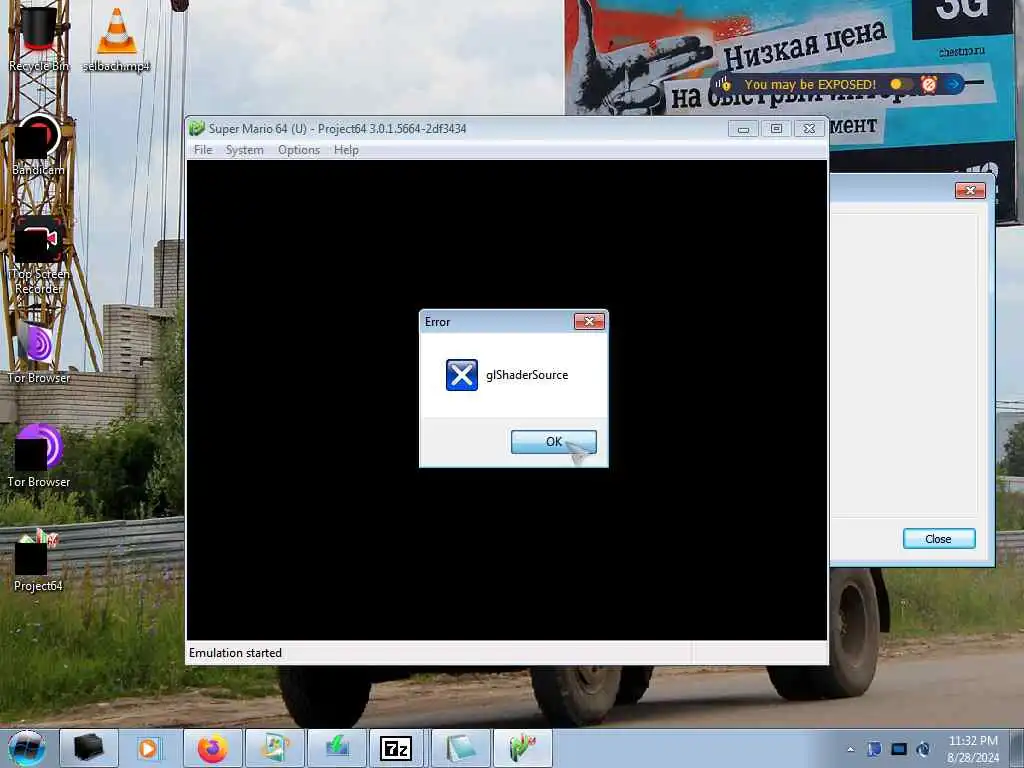
Task: Close the background window with red X
Action: pos(970,190)
